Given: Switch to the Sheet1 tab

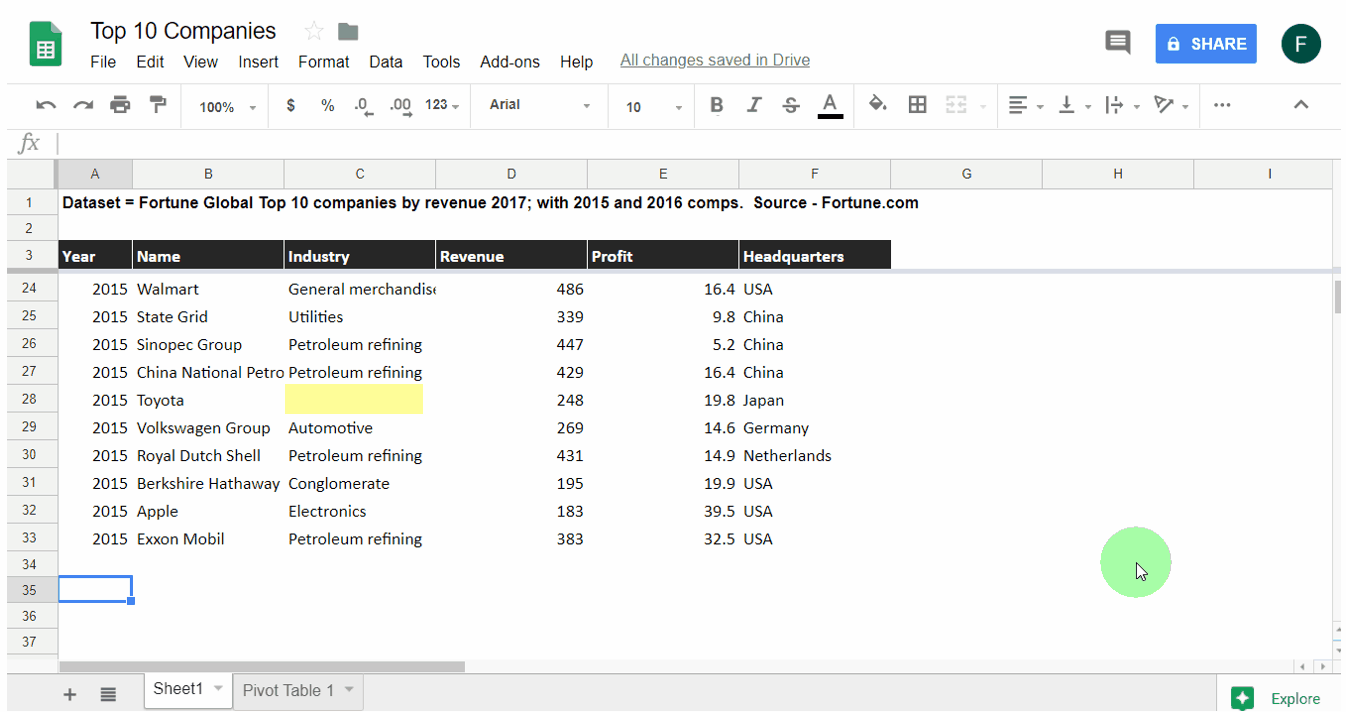Looking at the screenshot, I should [188, 689].
